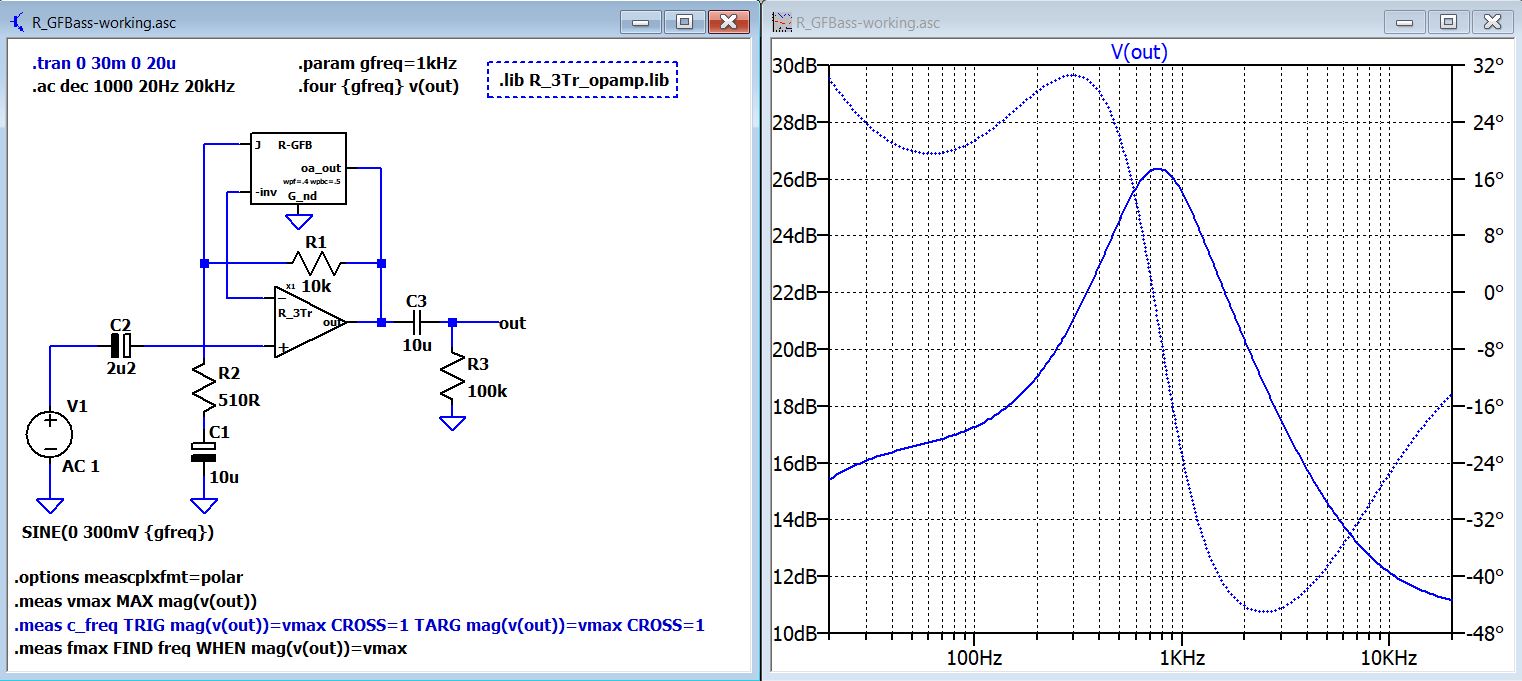Click the ground symbol below V1
The height and width of the screenshot is (681, 1522).
point(49,505)
